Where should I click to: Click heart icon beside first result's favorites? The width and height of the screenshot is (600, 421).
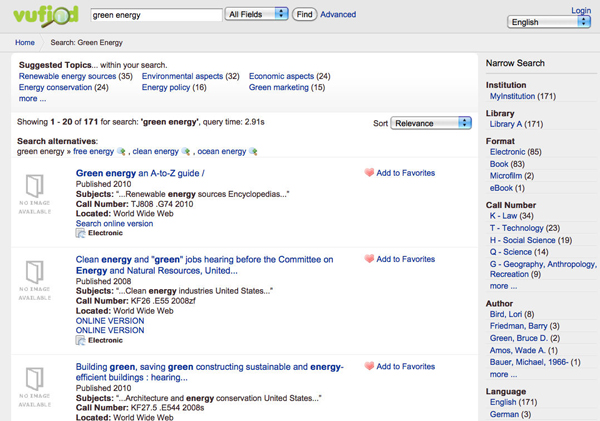[x=369, y=173]
